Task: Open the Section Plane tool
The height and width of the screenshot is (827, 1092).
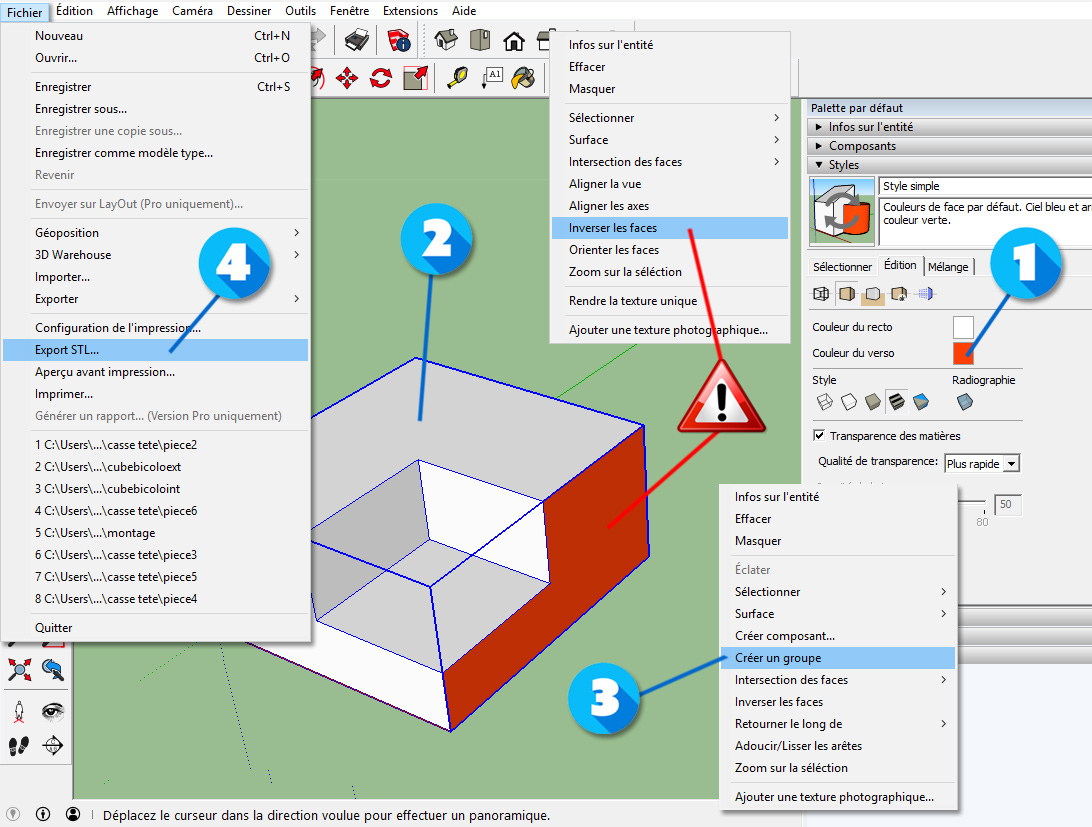Action: click(53, 745)
